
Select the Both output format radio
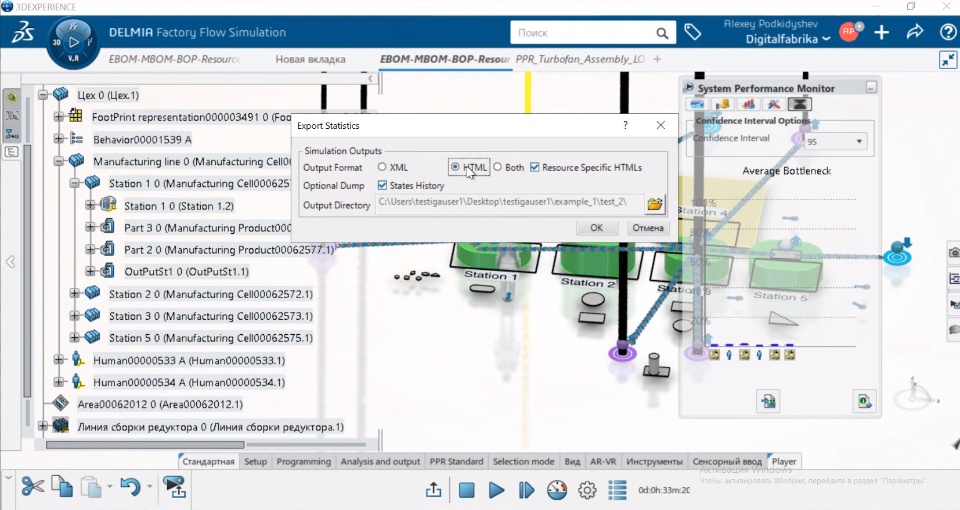tap(497, 167)
